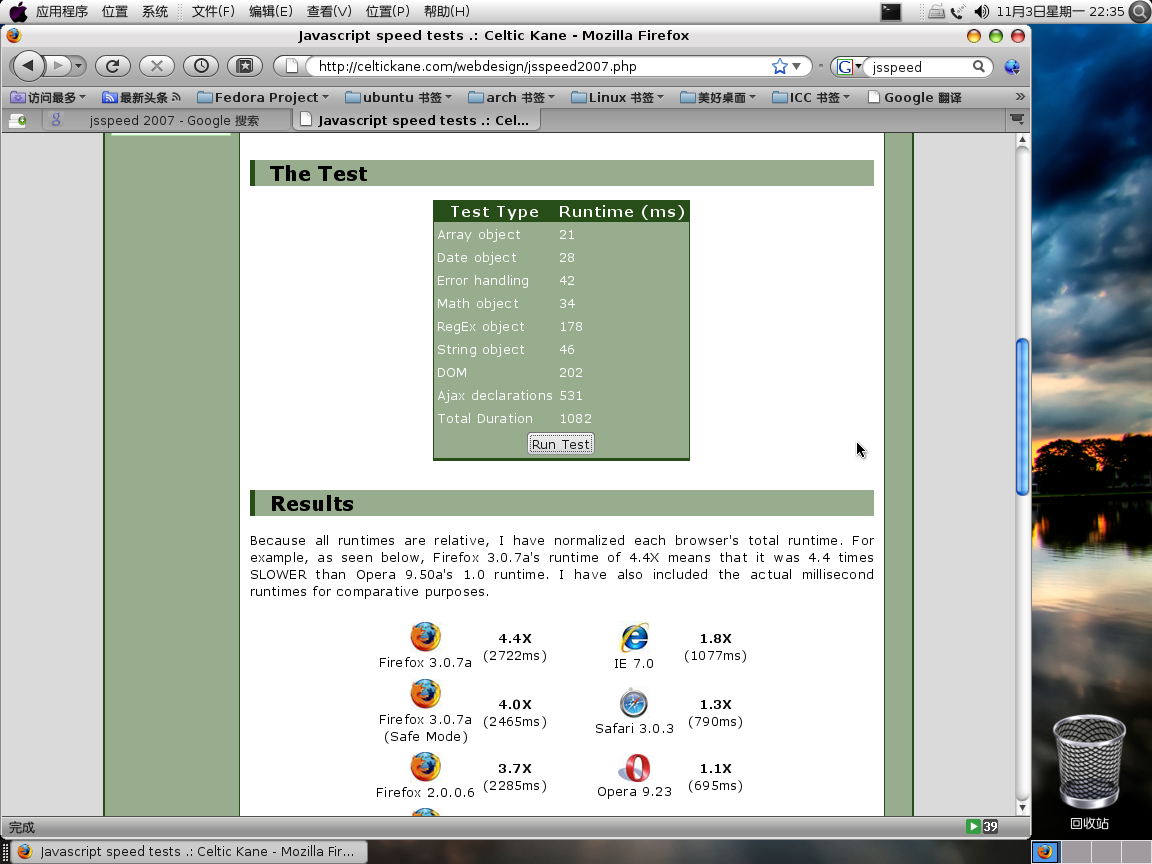Screen dimensions: 1152x864
Task: Click the search magnifier in the search box
Action: [979, 66]
